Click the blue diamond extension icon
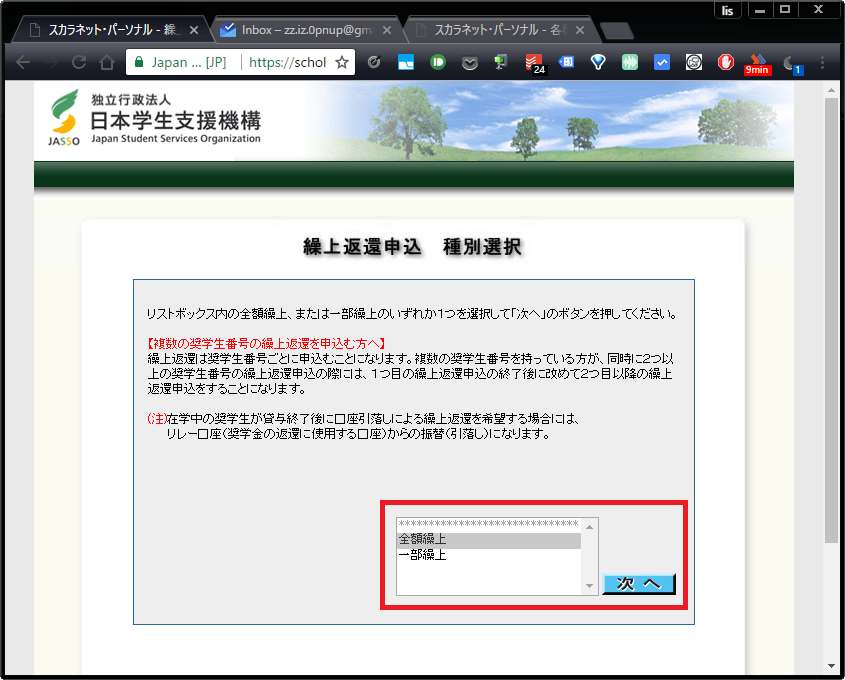Image resolution: width=845 pixels, height=680 pixels. coord(598,63)
